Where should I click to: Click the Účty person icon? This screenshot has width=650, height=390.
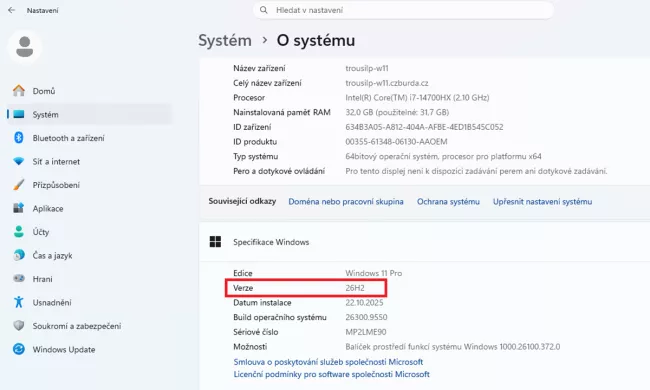click(x=19, y=231)
